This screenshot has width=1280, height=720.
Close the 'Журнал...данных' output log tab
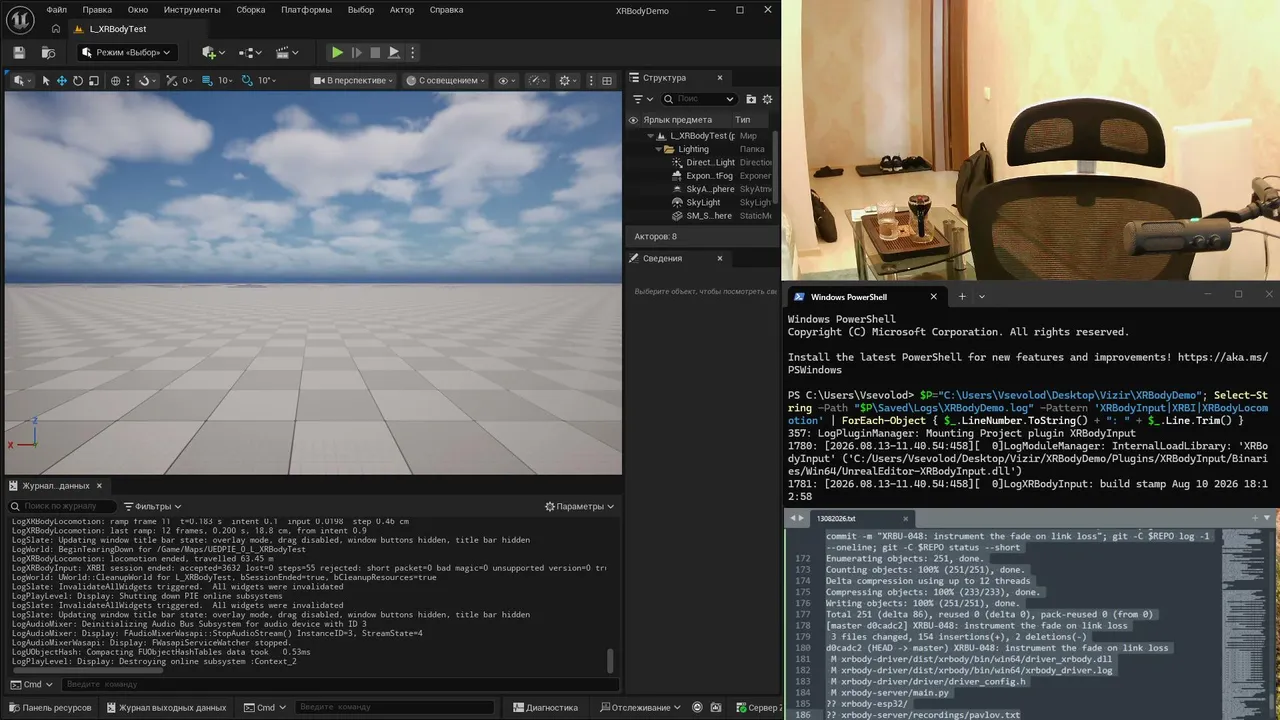point(99,485)
